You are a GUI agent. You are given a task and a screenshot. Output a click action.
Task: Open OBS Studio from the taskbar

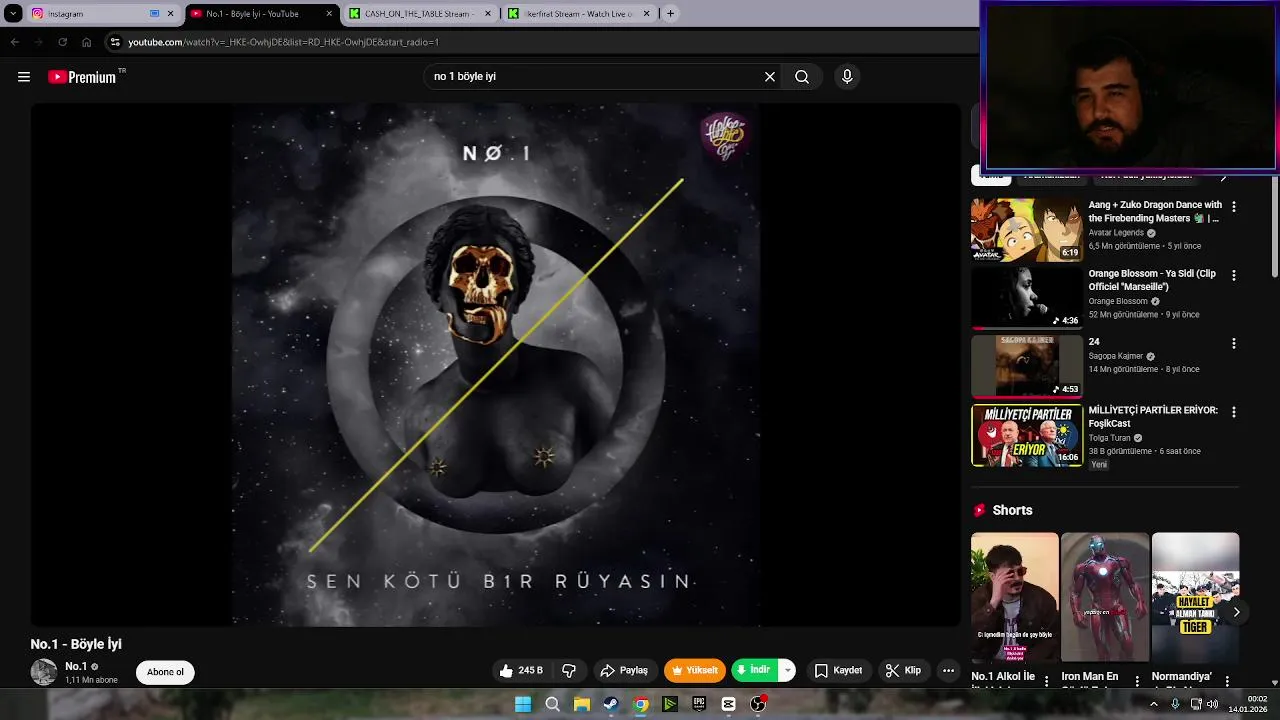(758, 704)
